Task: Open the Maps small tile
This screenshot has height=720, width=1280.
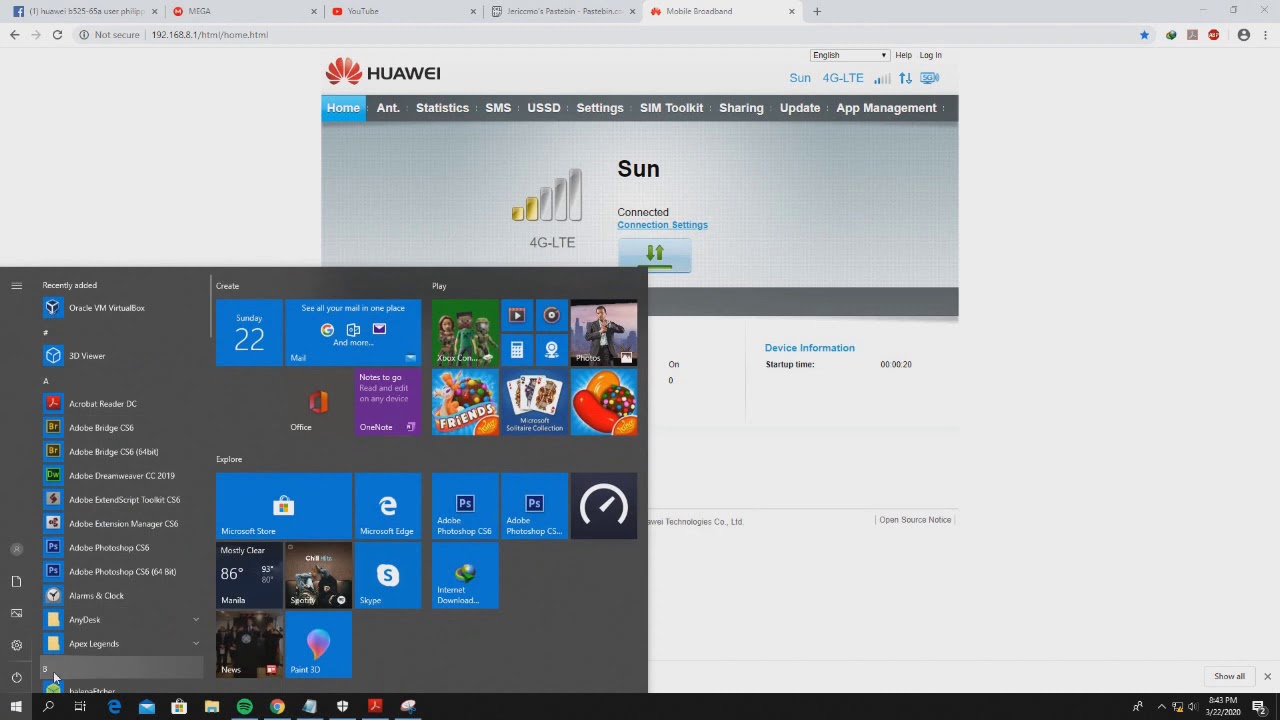Action: pos(552,350)
